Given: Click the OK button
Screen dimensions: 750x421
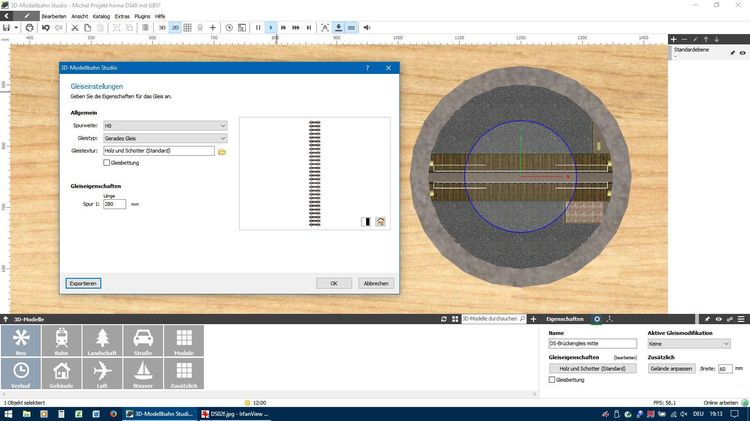Looking at the screenshot, I should 334,283.
